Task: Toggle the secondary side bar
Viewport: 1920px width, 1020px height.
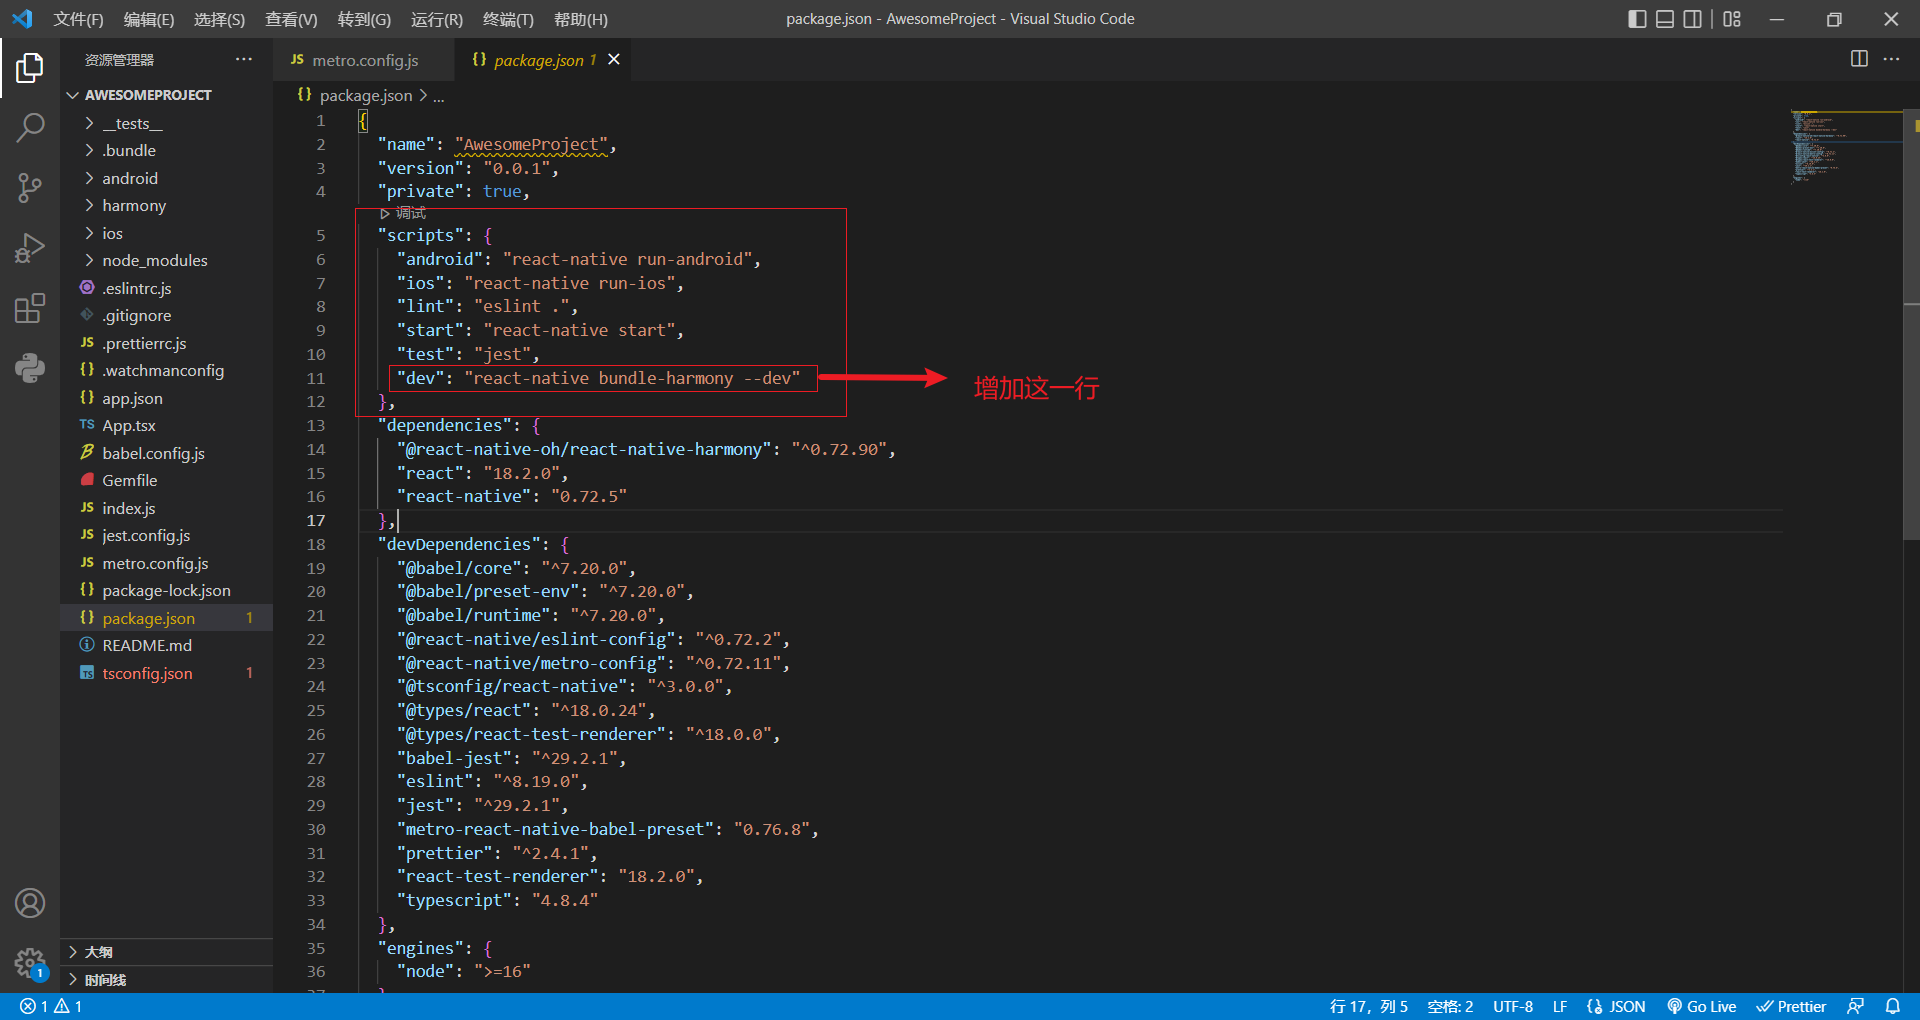Action: coord(1692,19)
